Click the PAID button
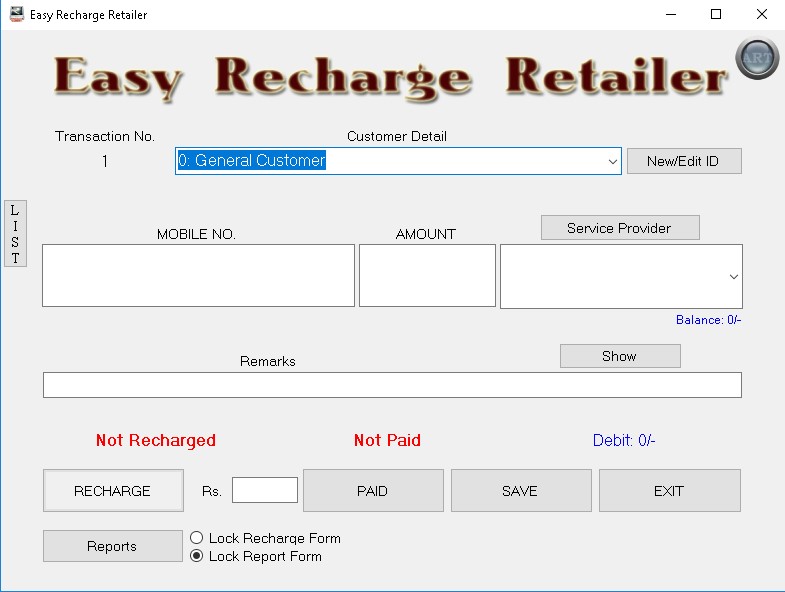Screen dimensions: 785x592 coord(373,491)
